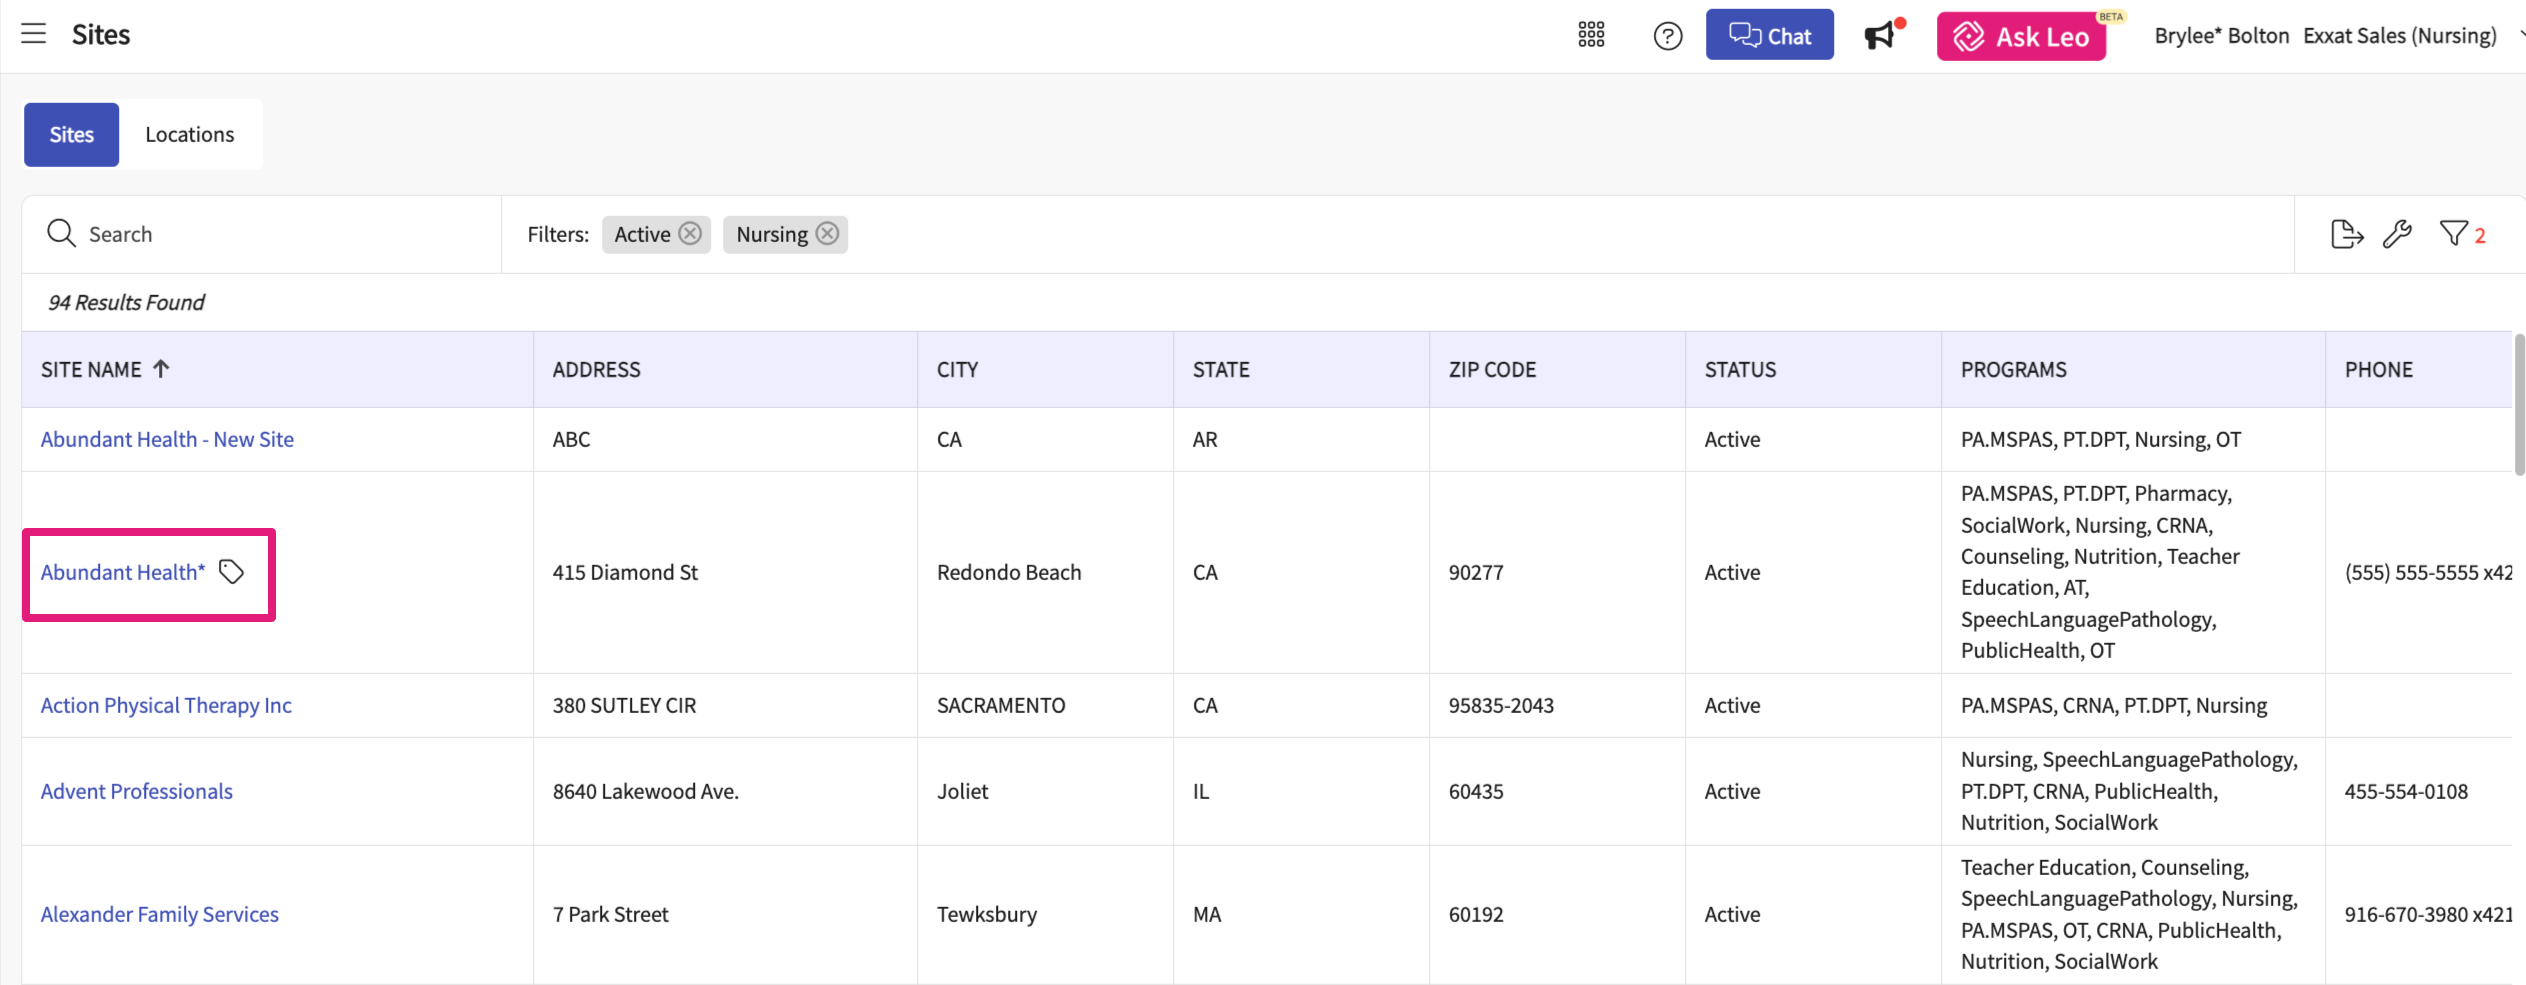Remove the Nursing filter chip

(827, 234)
